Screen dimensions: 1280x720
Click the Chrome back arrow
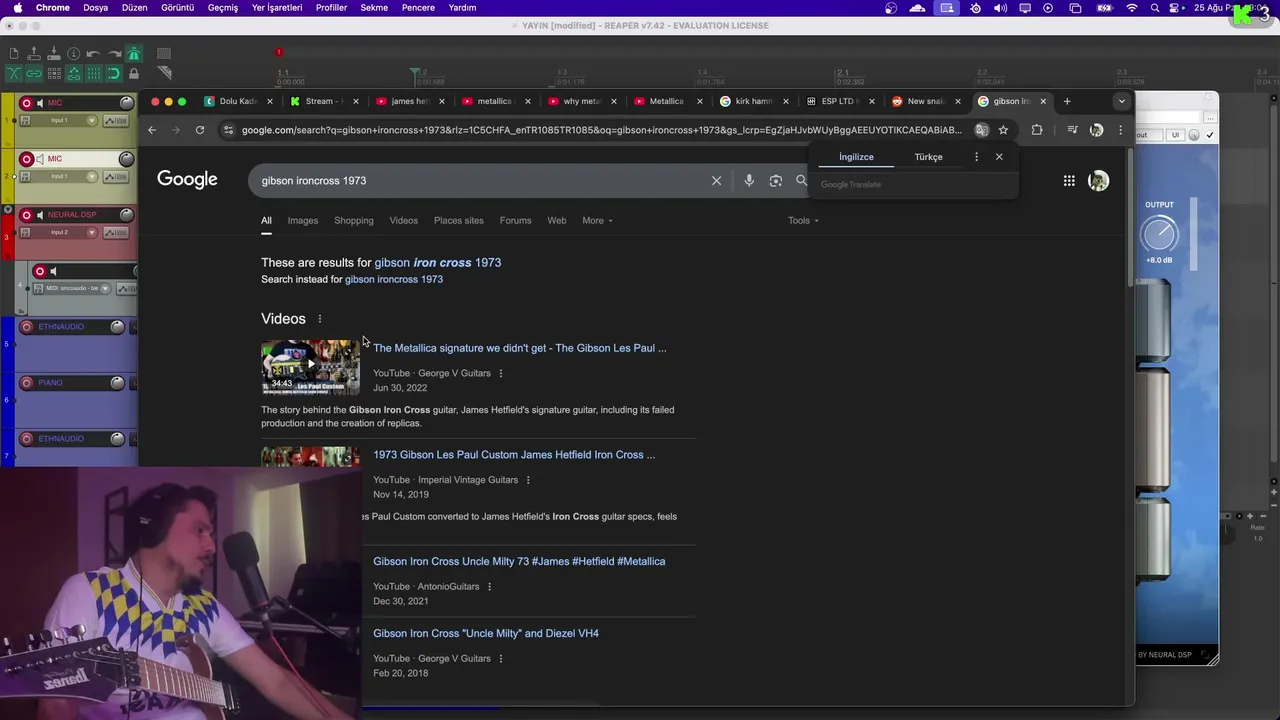[x=152, y=130]
